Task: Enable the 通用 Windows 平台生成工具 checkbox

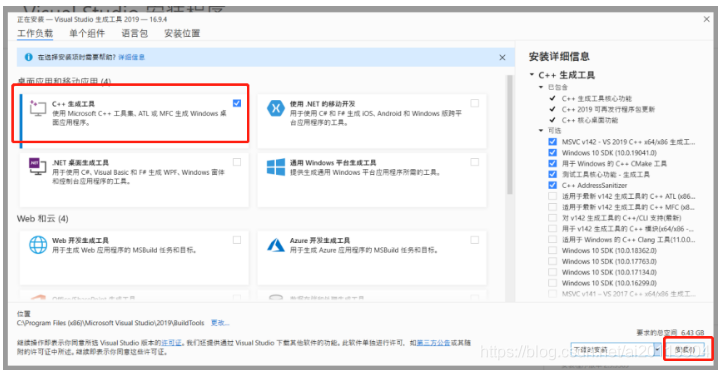Action: click(x=475, y=162)
